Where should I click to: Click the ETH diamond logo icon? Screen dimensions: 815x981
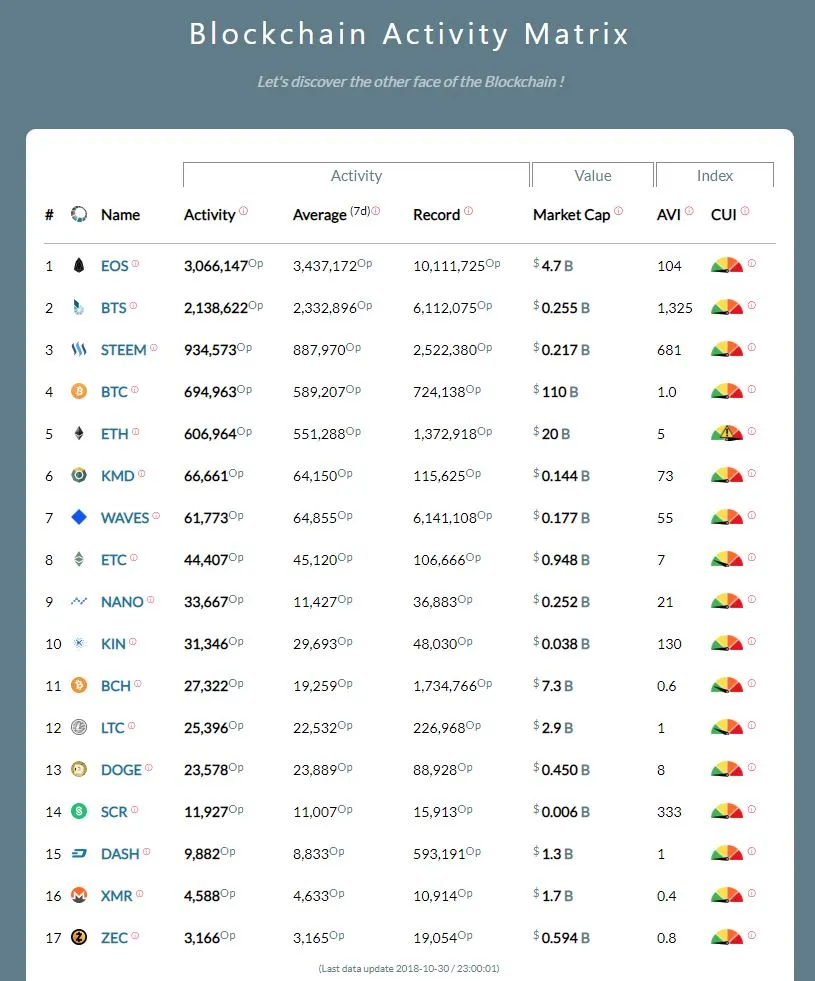coord(79,433)
